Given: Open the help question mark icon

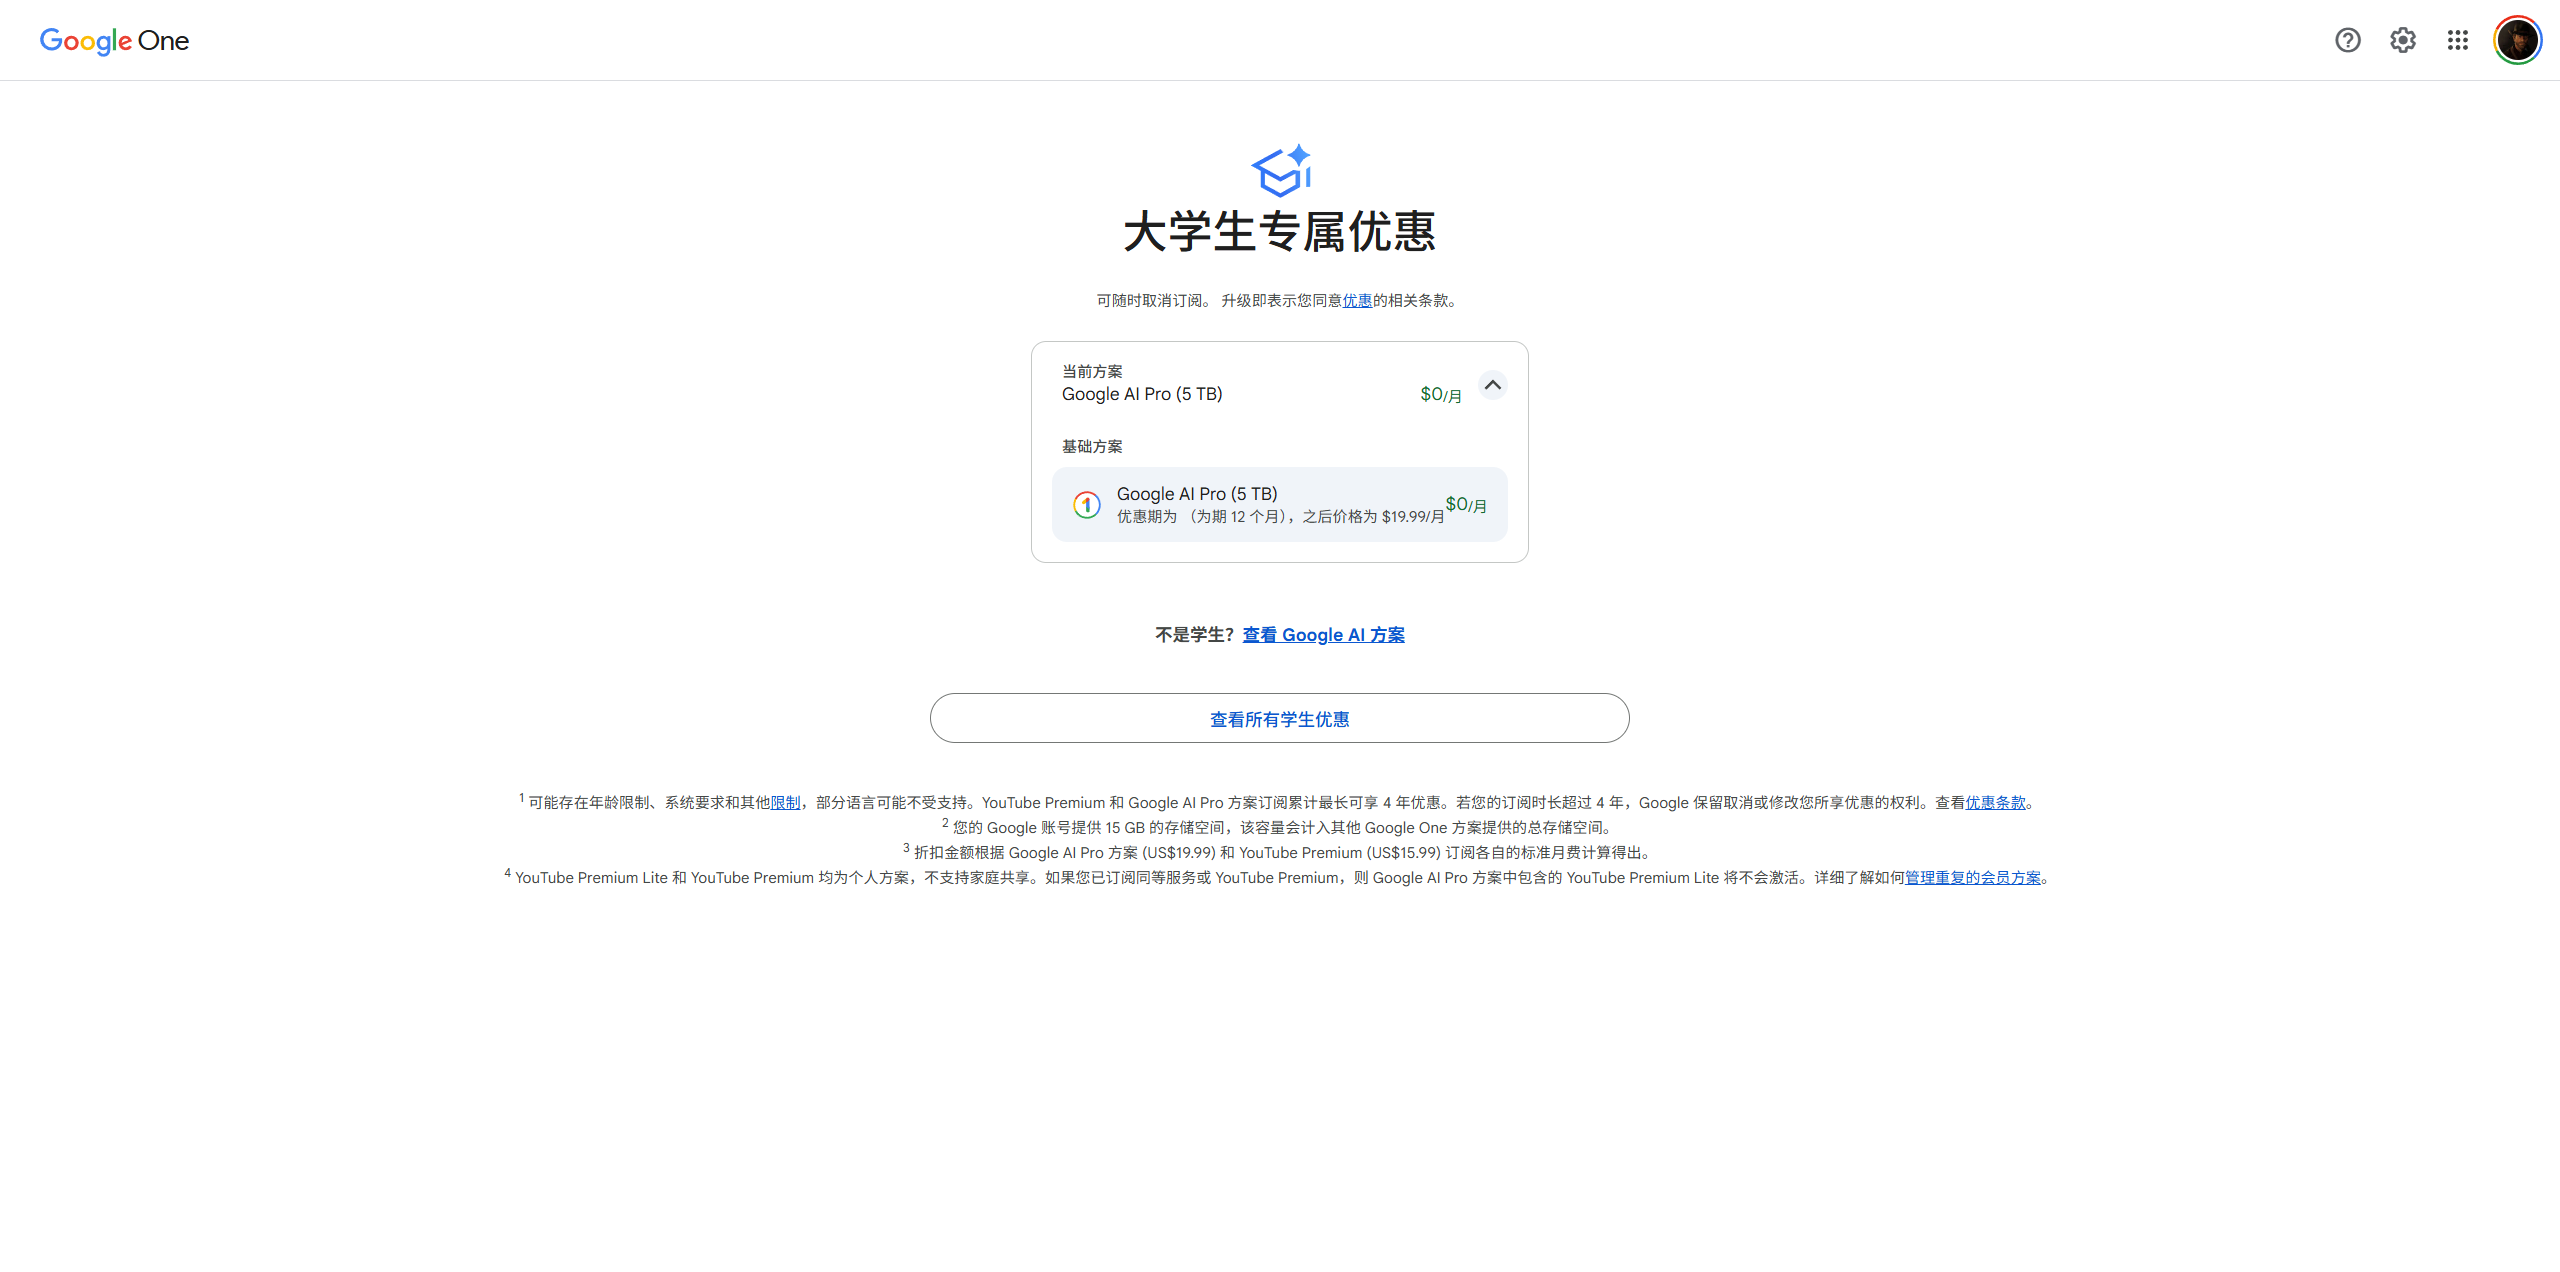Looking at the screenshot, I should point(2348,40).
